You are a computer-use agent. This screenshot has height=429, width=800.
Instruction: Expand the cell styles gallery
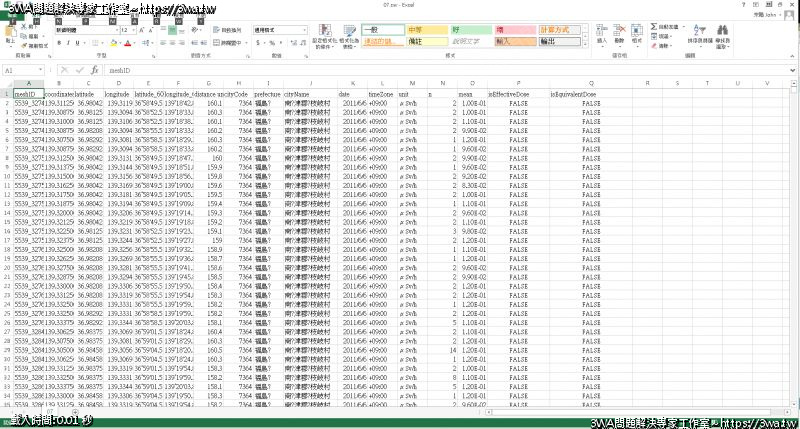pyautogui.click(x=585, y=44)
